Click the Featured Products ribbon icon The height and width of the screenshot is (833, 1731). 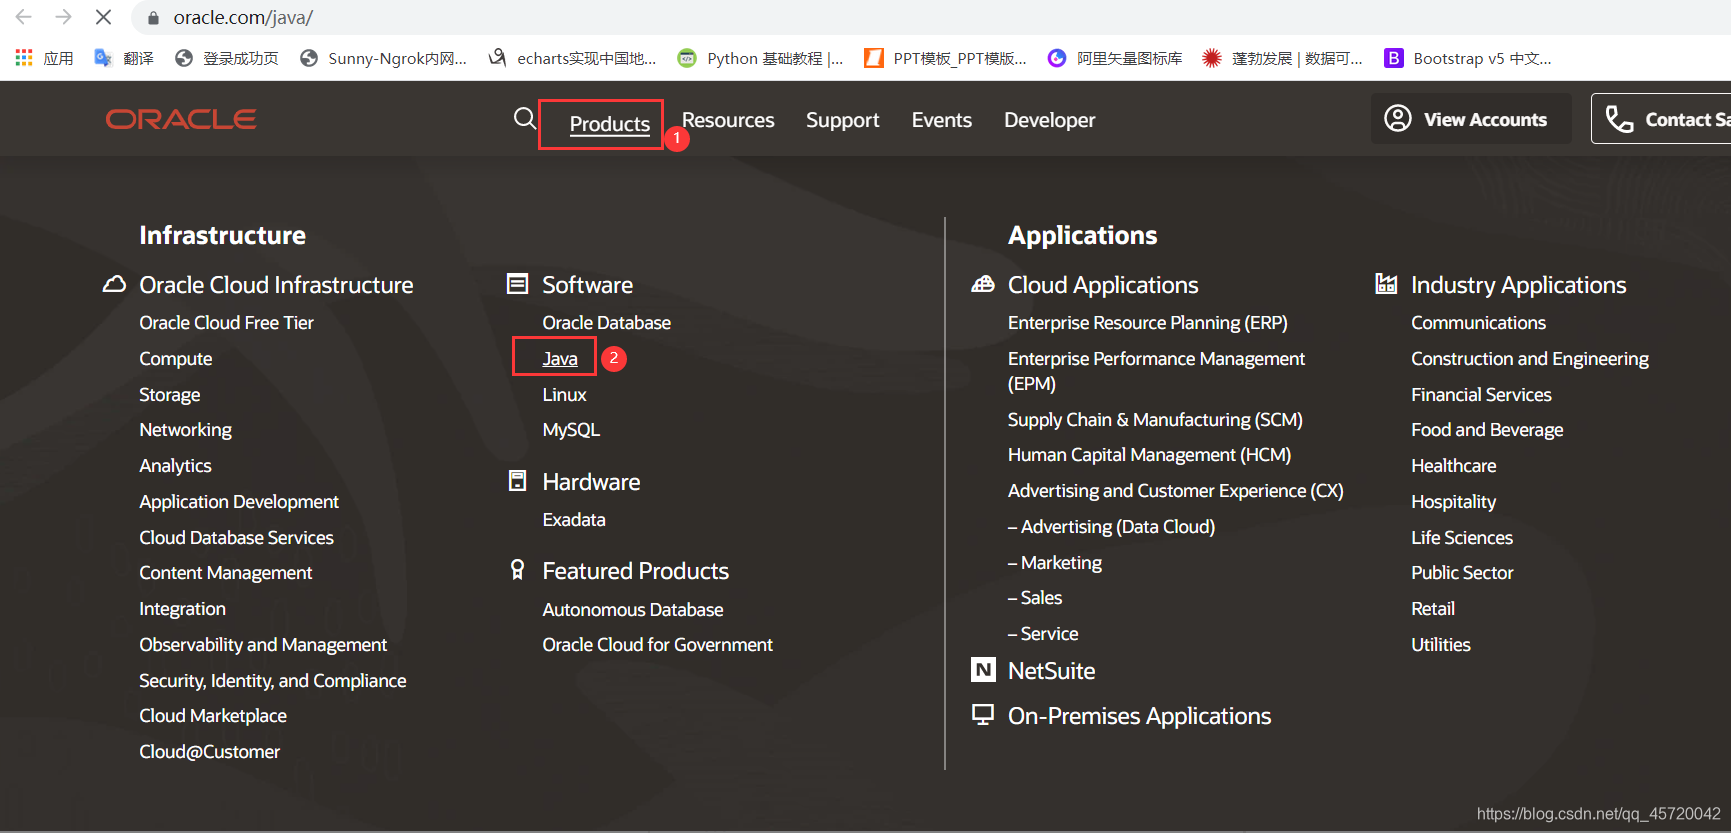tap(517, 570)
